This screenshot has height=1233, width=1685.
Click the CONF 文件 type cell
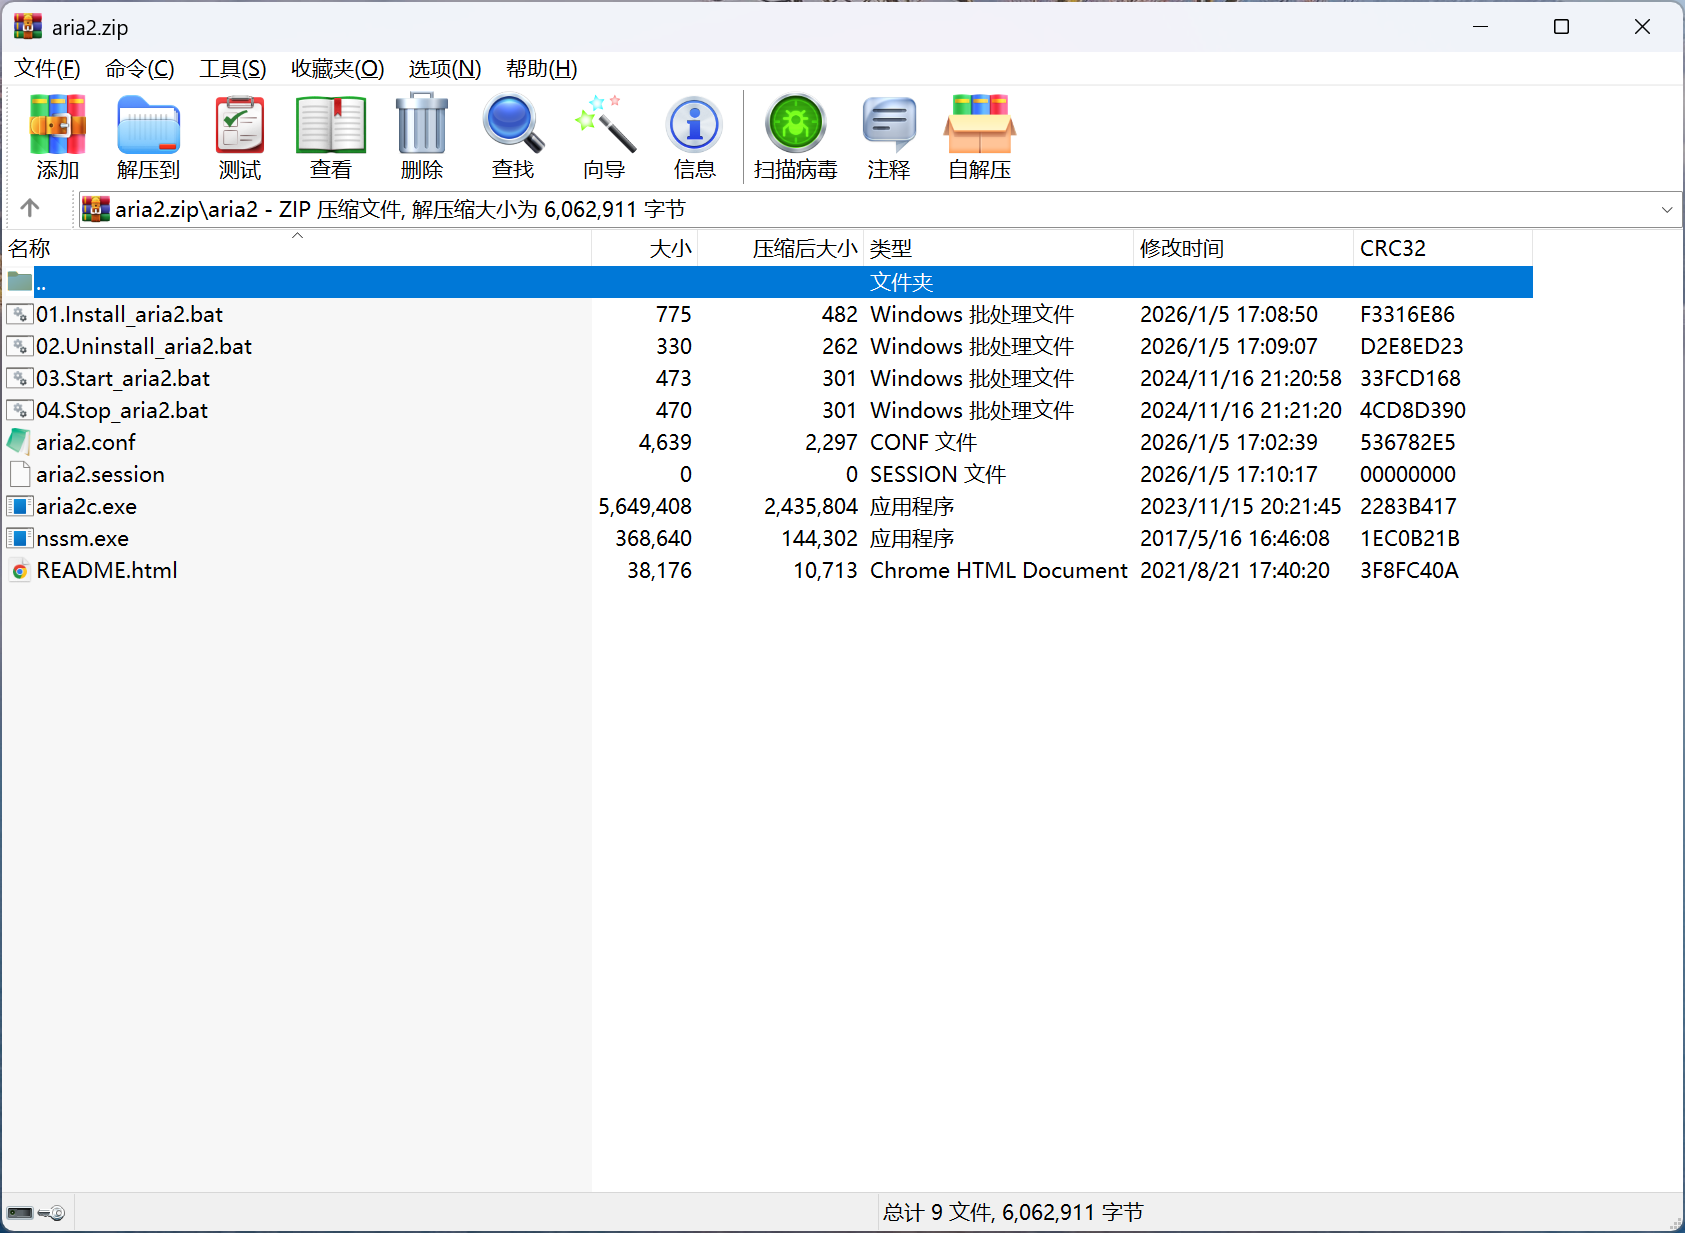923,442
